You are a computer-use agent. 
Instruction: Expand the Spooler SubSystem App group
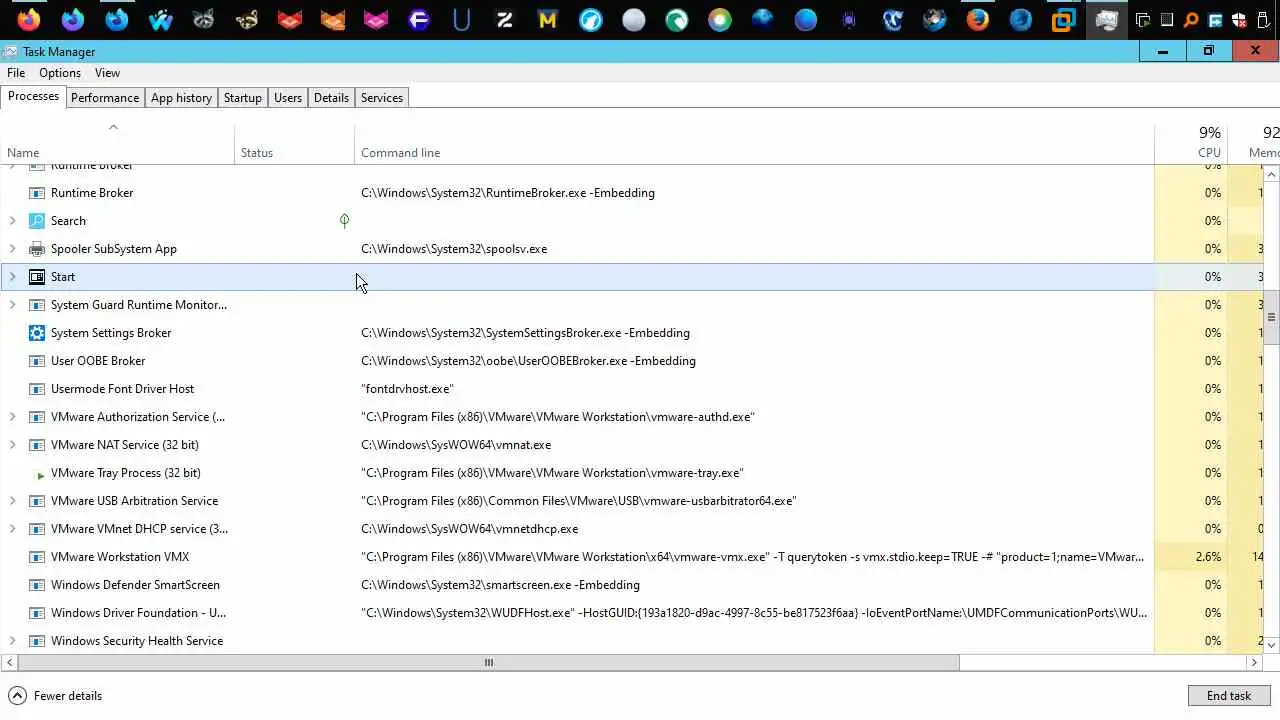12,249
